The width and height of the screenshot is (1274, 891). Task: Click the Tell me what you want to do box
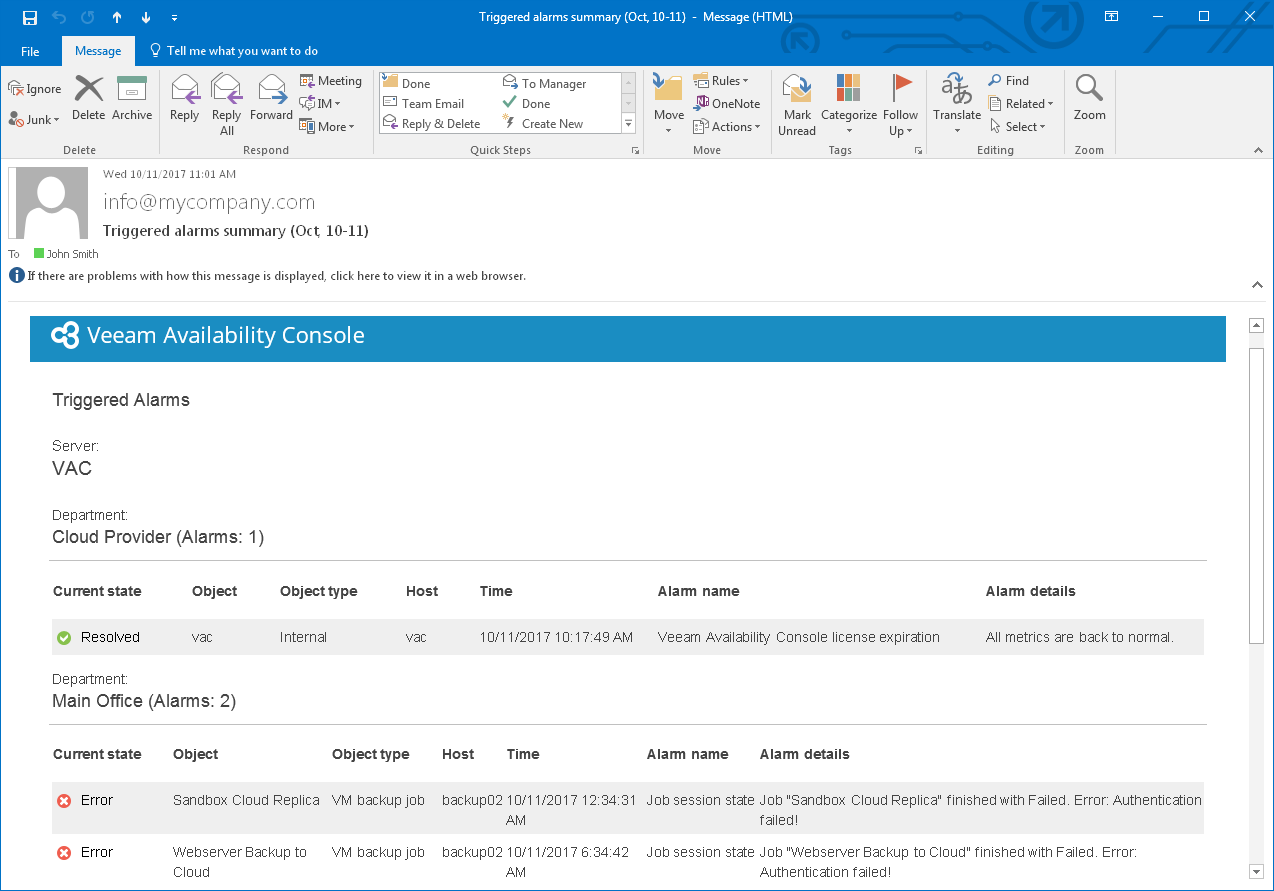tap(233, 51)
